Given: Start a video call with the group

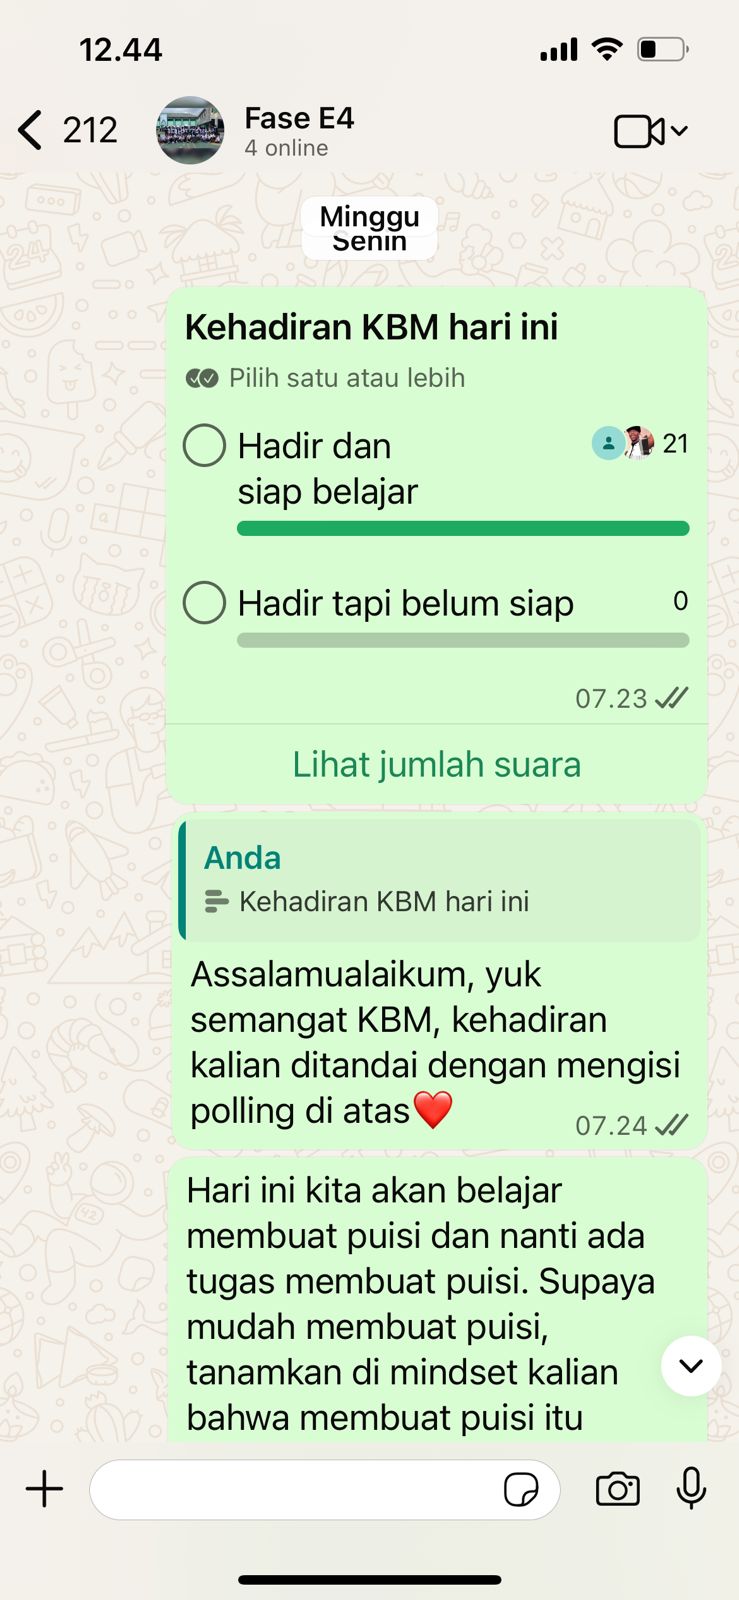Looking at the screenshot, I should pos(639,131).
